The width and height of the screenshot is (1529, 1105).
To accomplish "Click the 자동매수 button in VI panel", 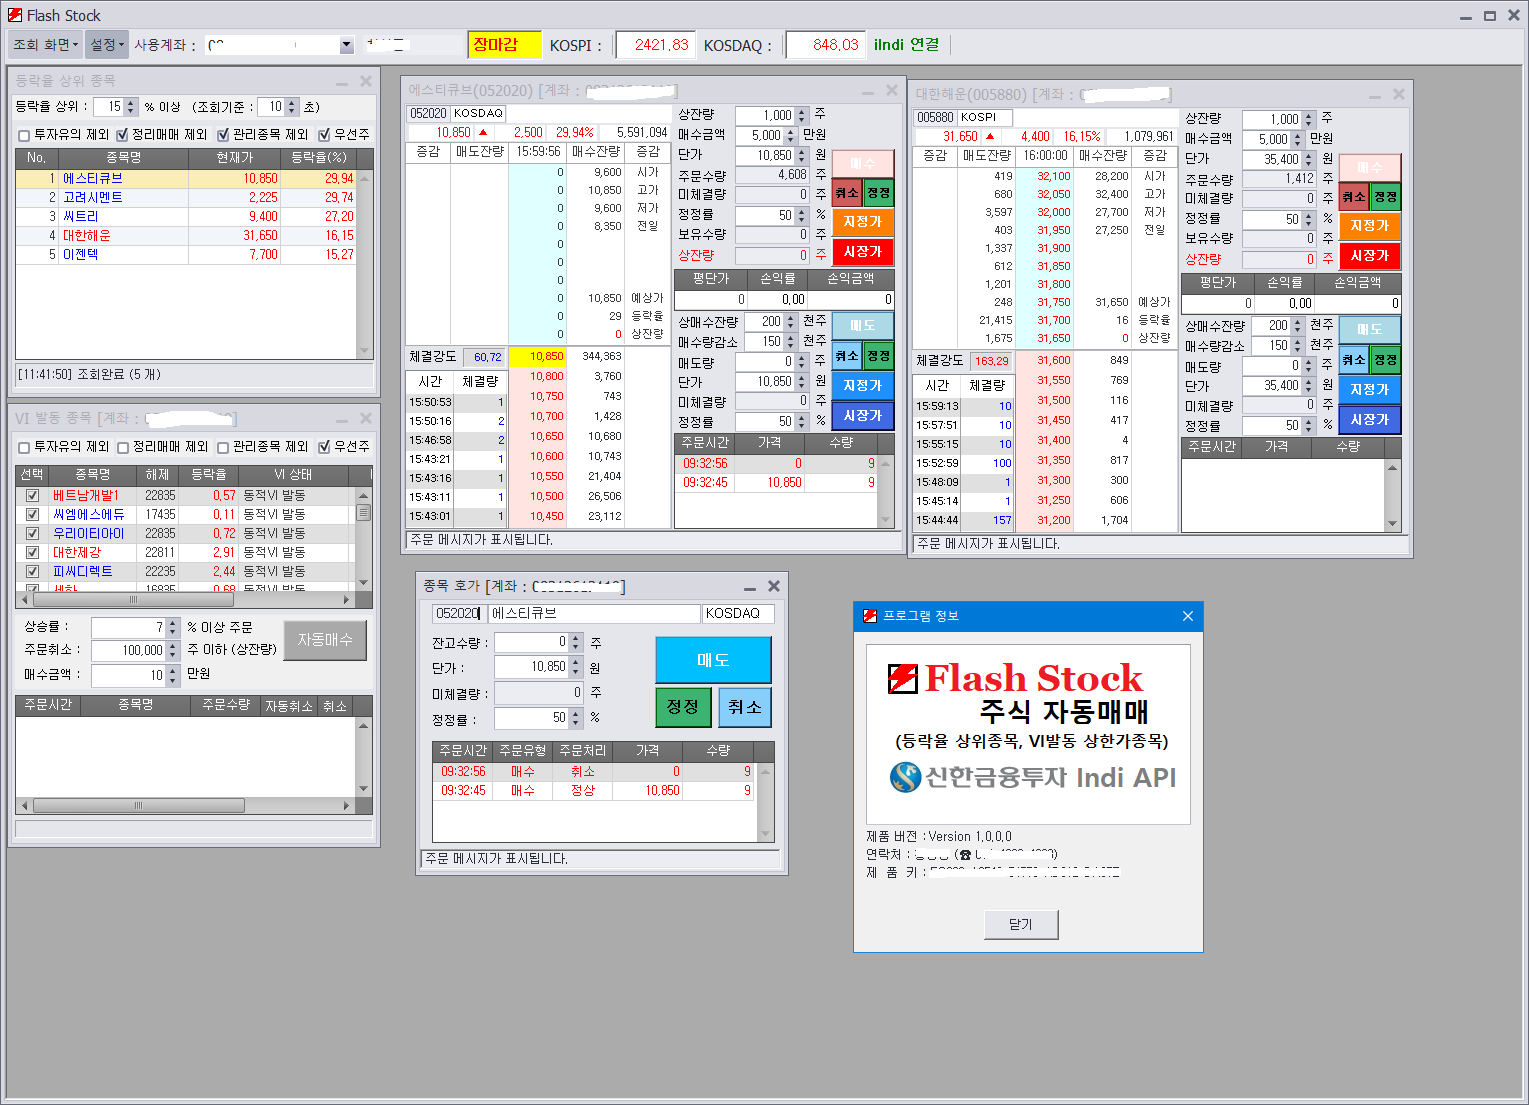I will (325, 640).
